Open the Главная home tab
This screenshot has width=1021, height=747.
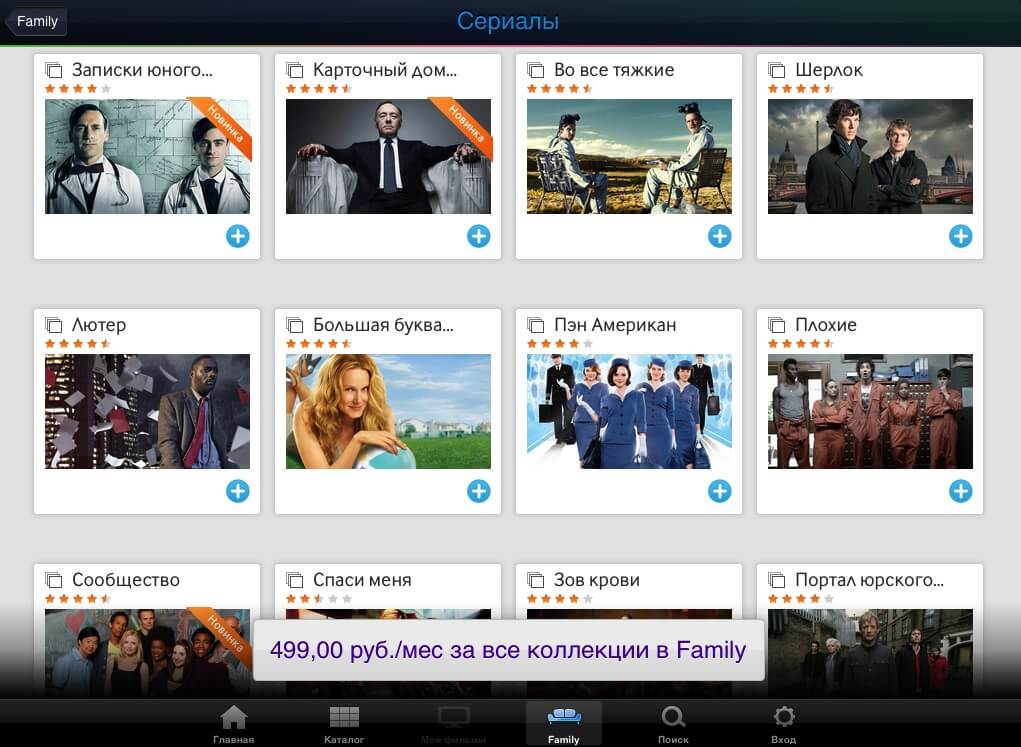click(233, 724)
